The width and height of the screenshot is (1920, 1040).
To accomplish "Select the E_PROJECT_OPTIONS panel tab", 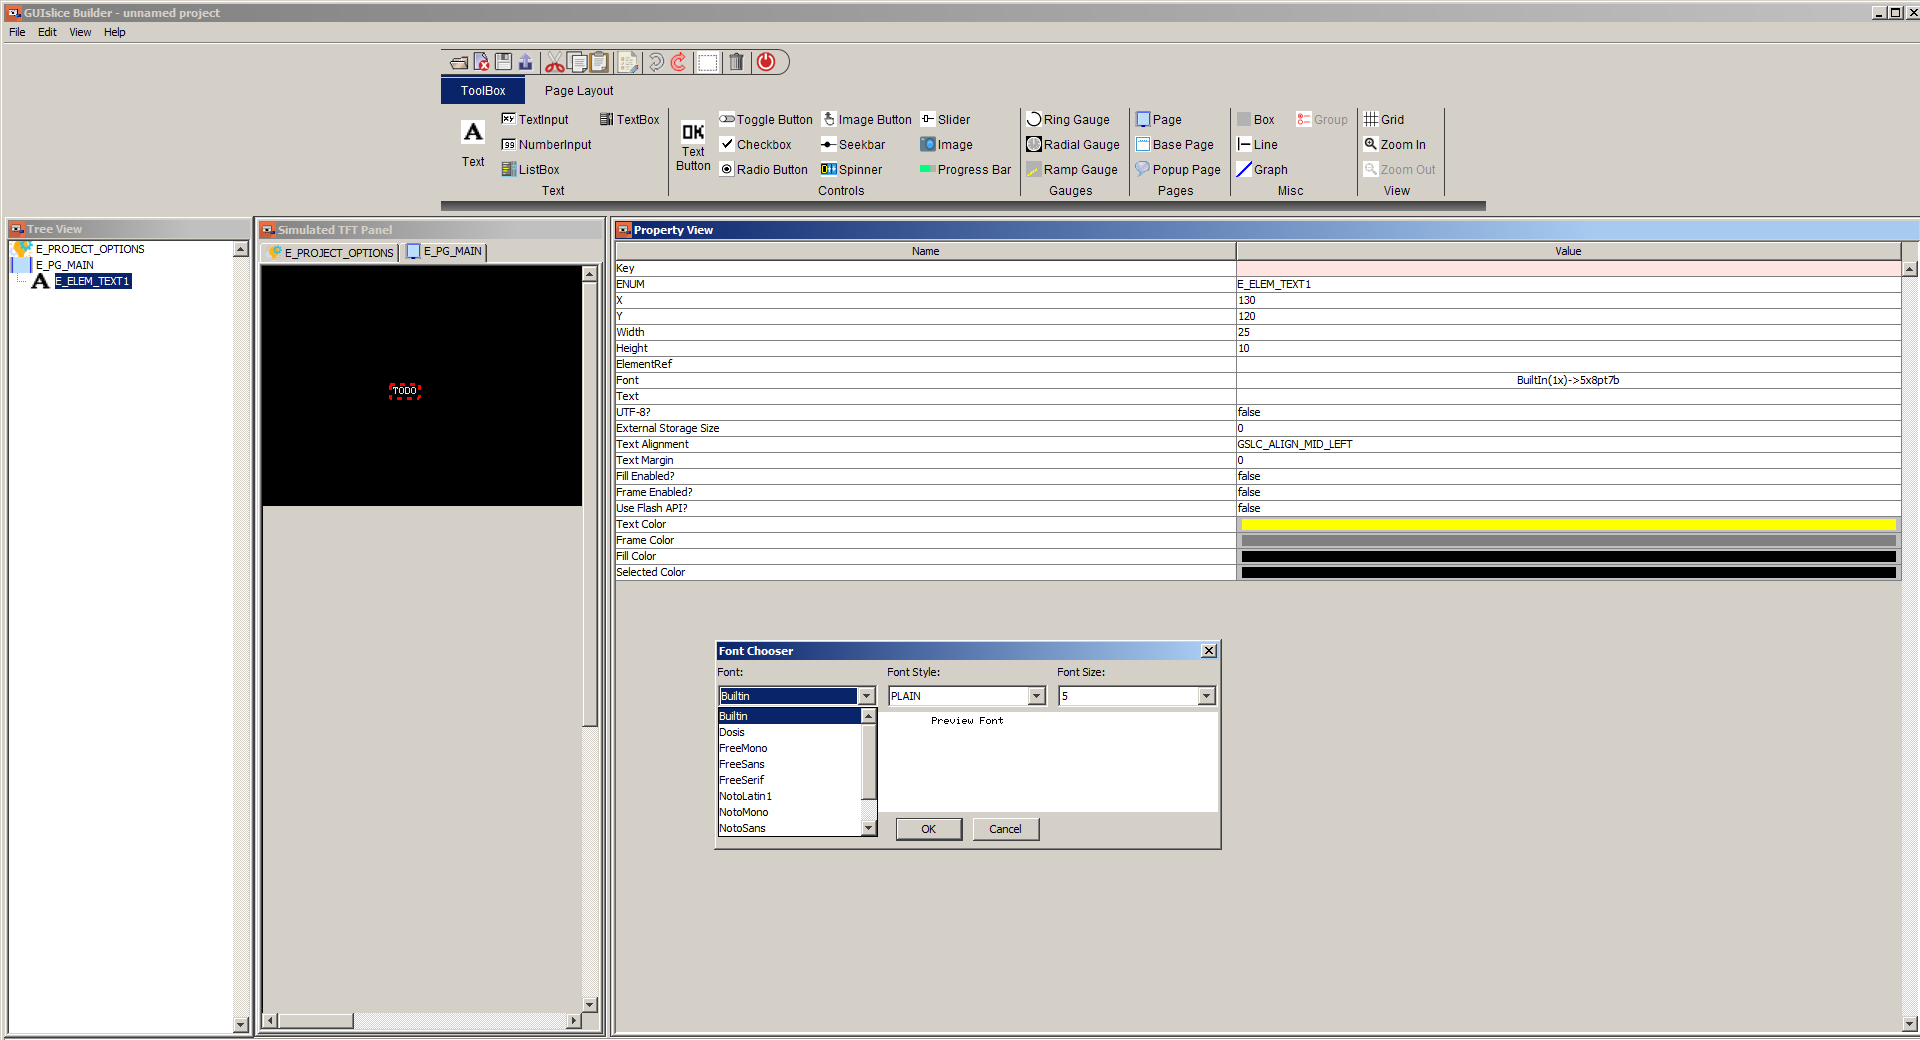I will click(331, 252).
